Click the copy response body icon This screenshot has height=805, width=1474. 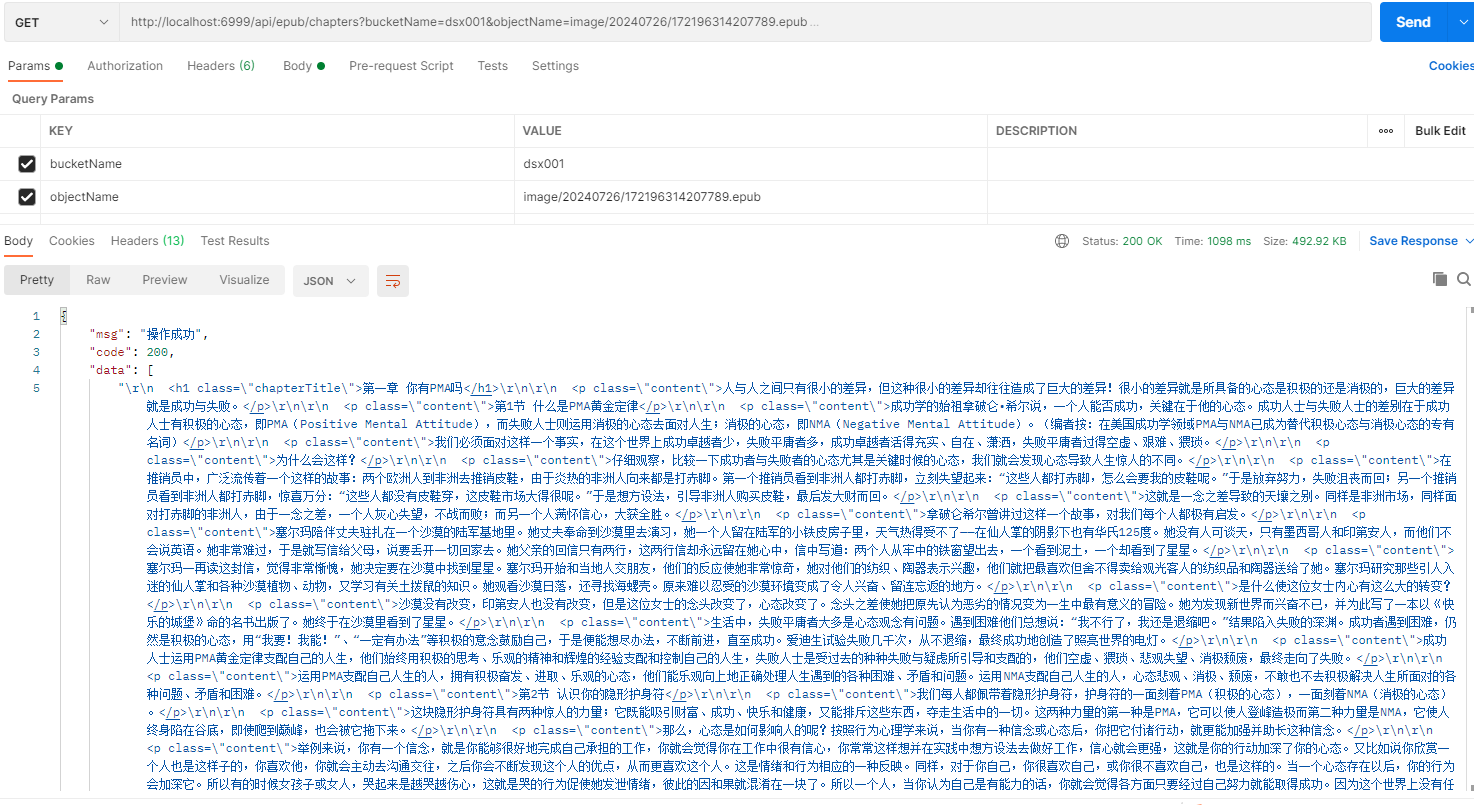1439,280
